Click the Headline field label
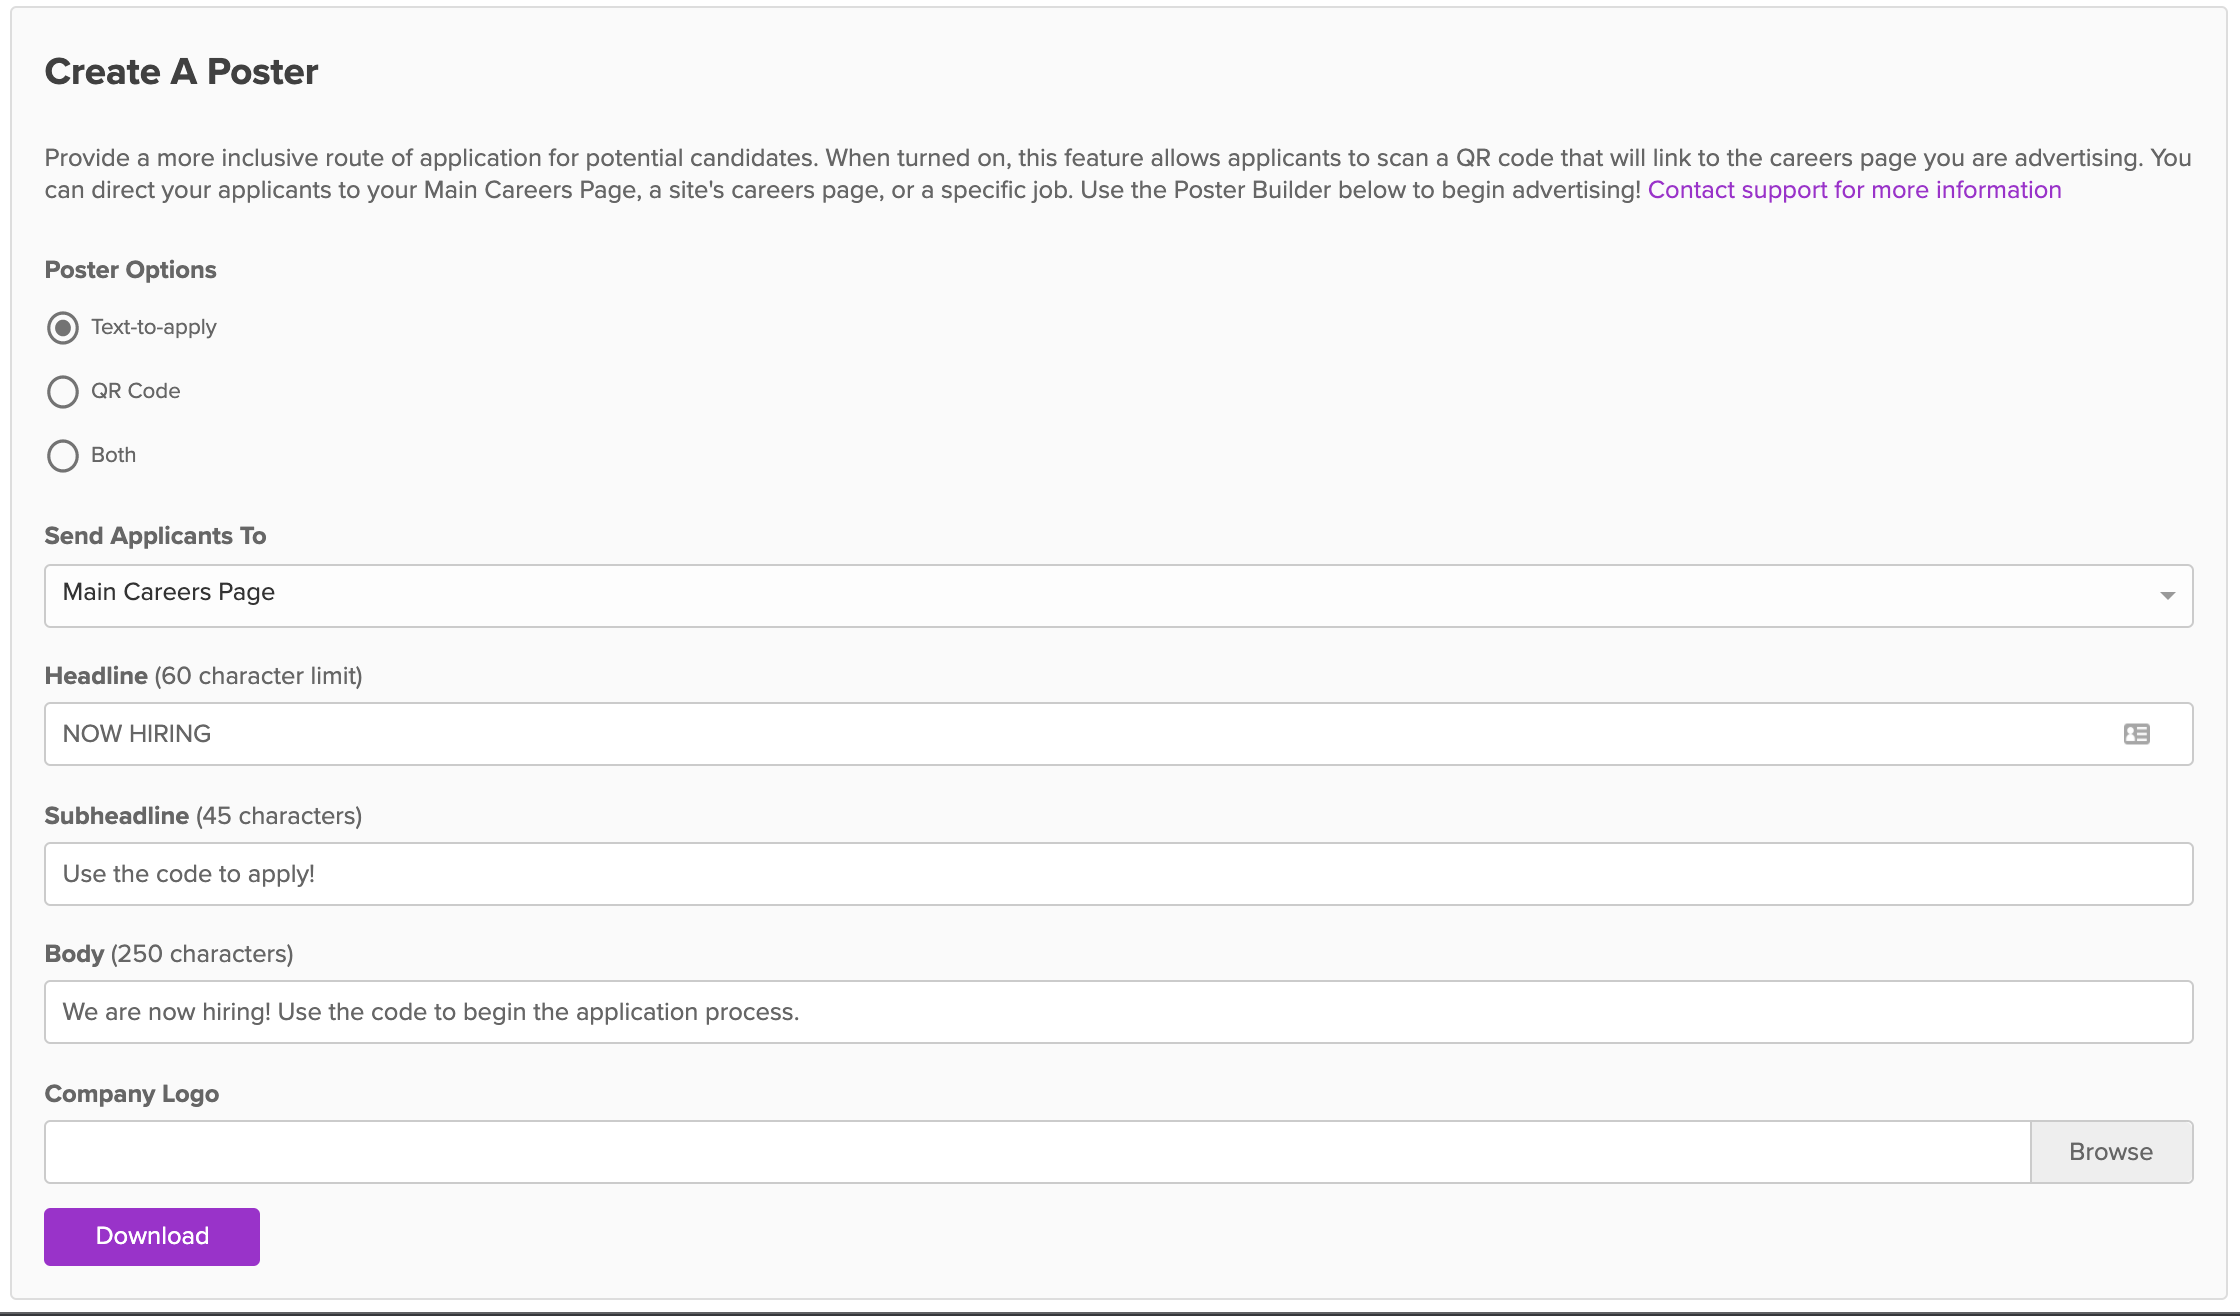2240x1316 pixels. tap(96, 676)
